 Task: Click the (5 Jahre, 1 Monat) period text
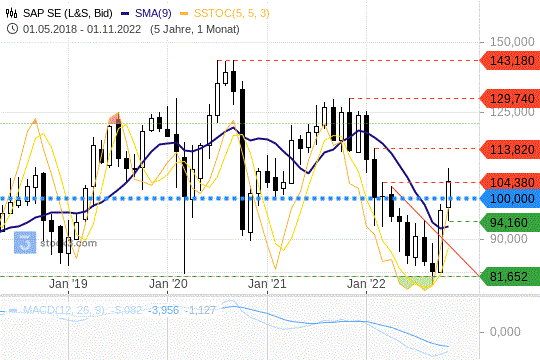(x=195, y=29)
